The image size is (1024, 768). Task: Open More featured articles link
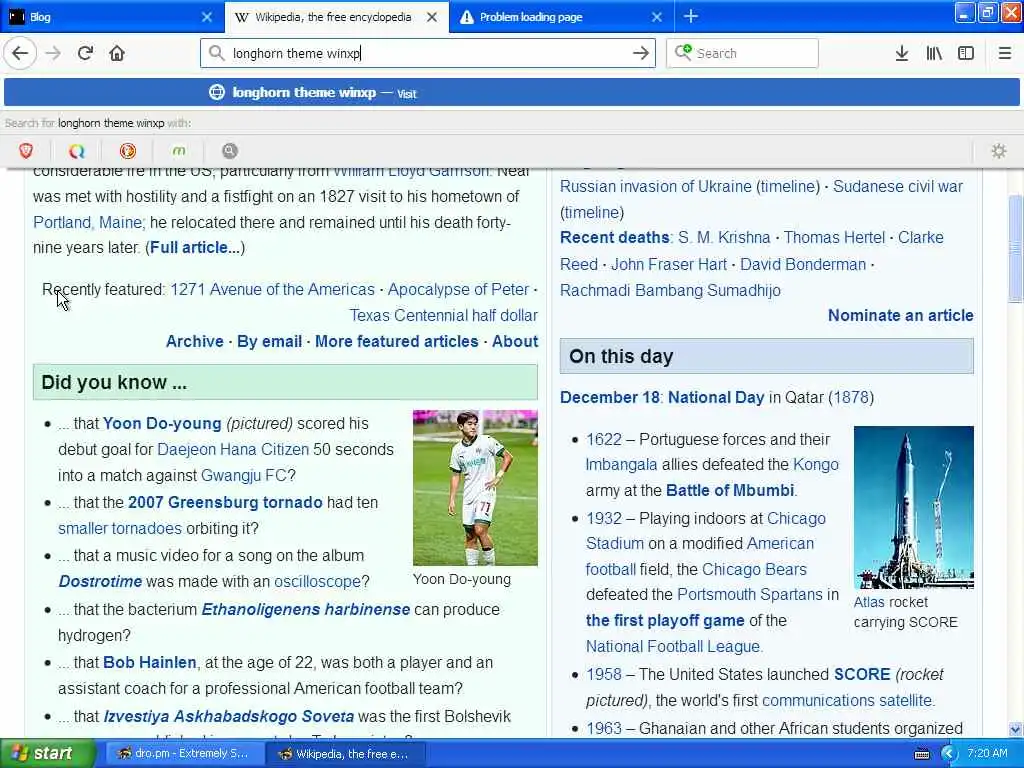tap(396, 342)
